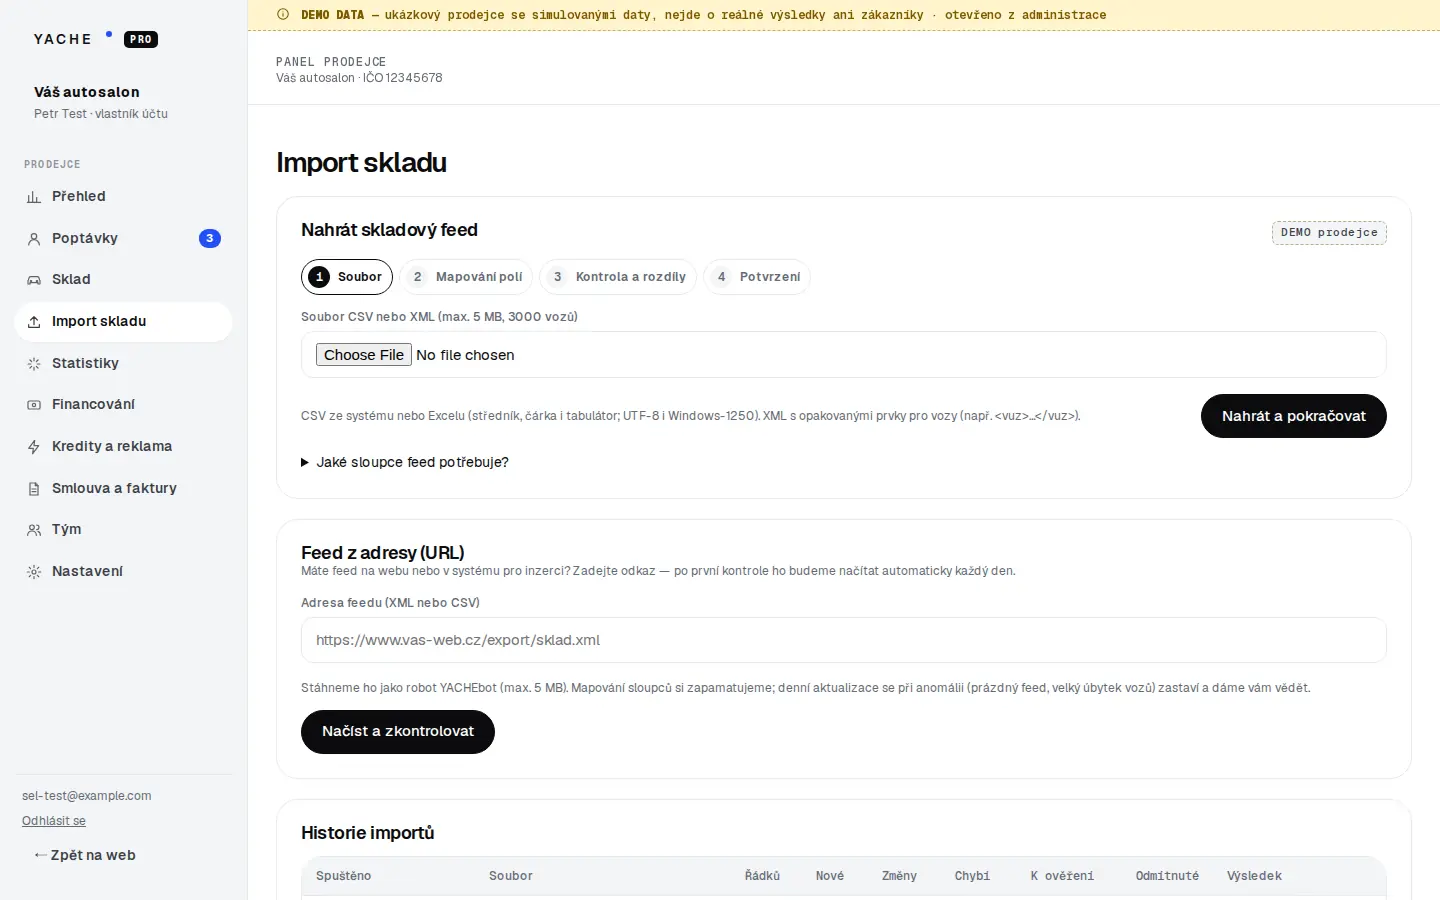
Task: Click the Tým people icon
Action: click(x=34, y=530)
